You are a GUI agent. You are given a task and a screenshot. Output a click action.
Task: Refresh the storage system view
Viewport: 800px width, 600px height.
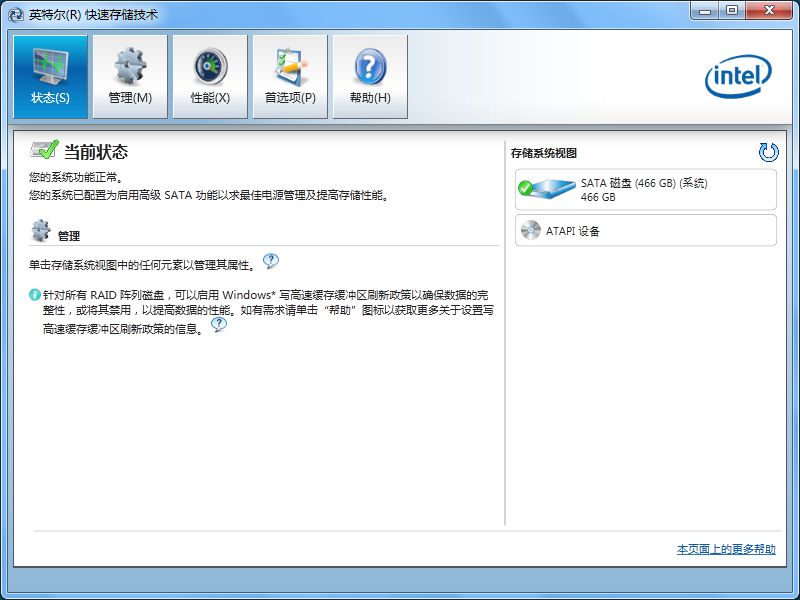tap(768, 152)
